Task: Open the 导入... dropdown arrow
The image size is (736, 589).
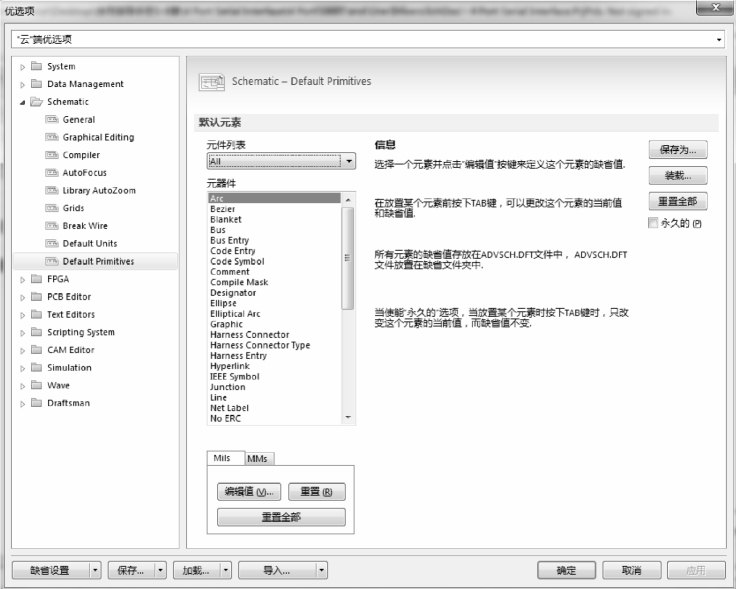Action: (321, 570)
